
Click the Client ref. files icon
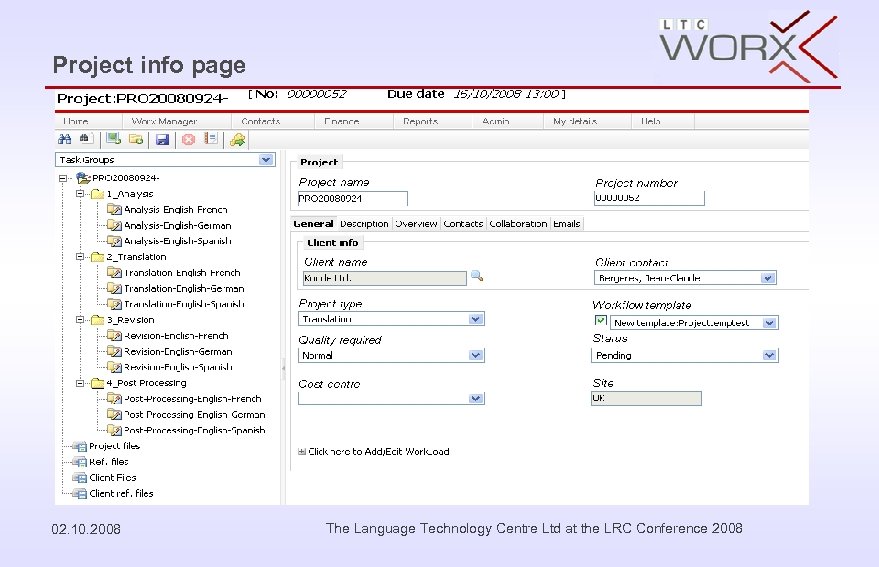(x=80, y=494)
